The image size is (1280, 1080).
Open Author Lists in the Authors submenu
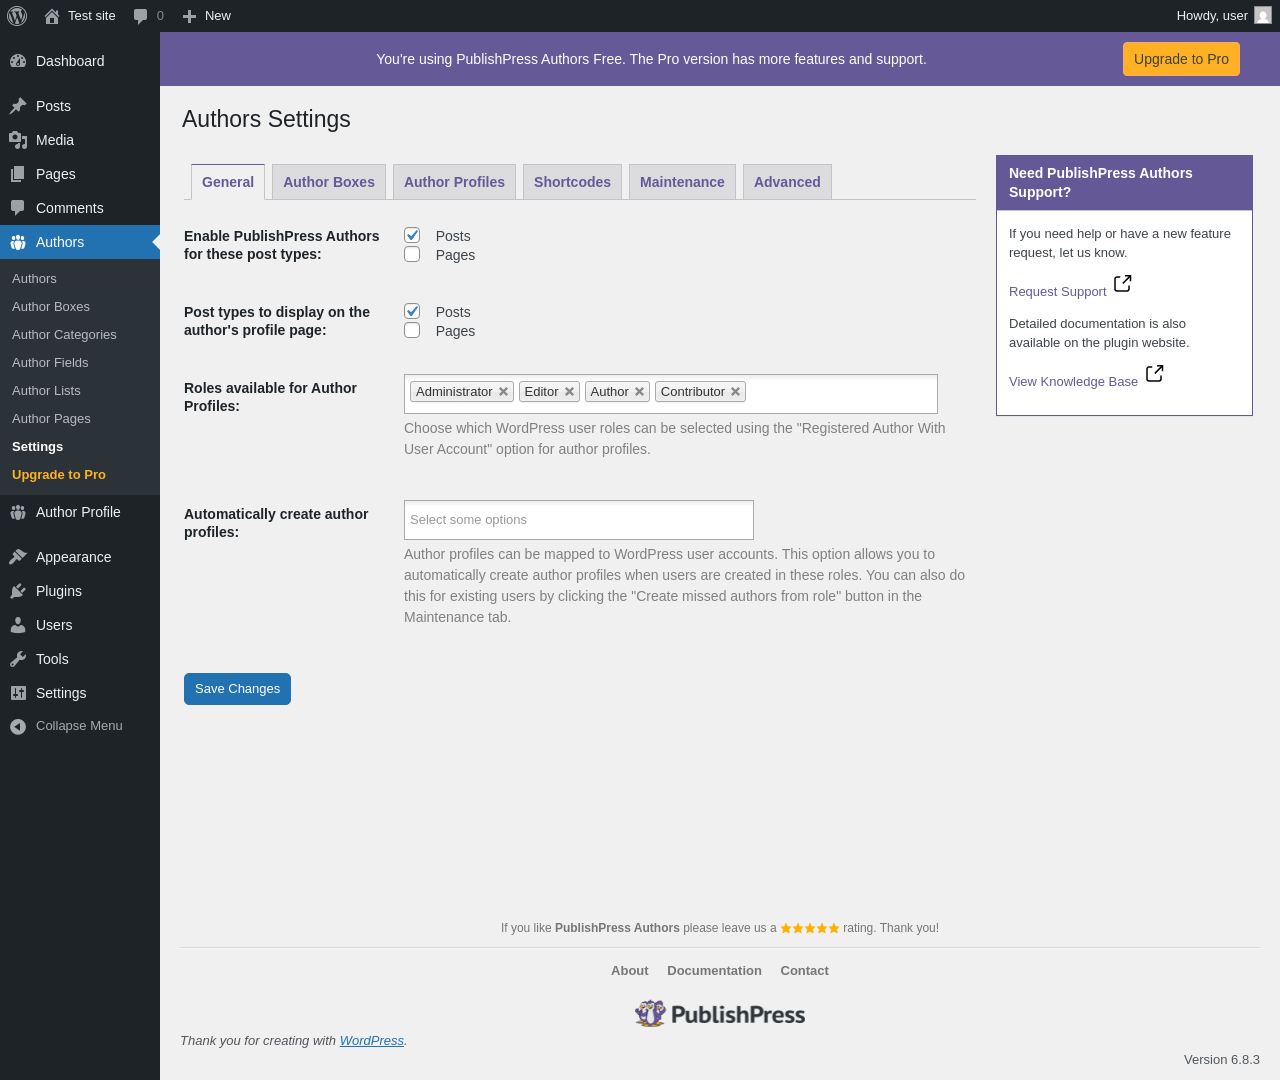click(x=80, y=391)
